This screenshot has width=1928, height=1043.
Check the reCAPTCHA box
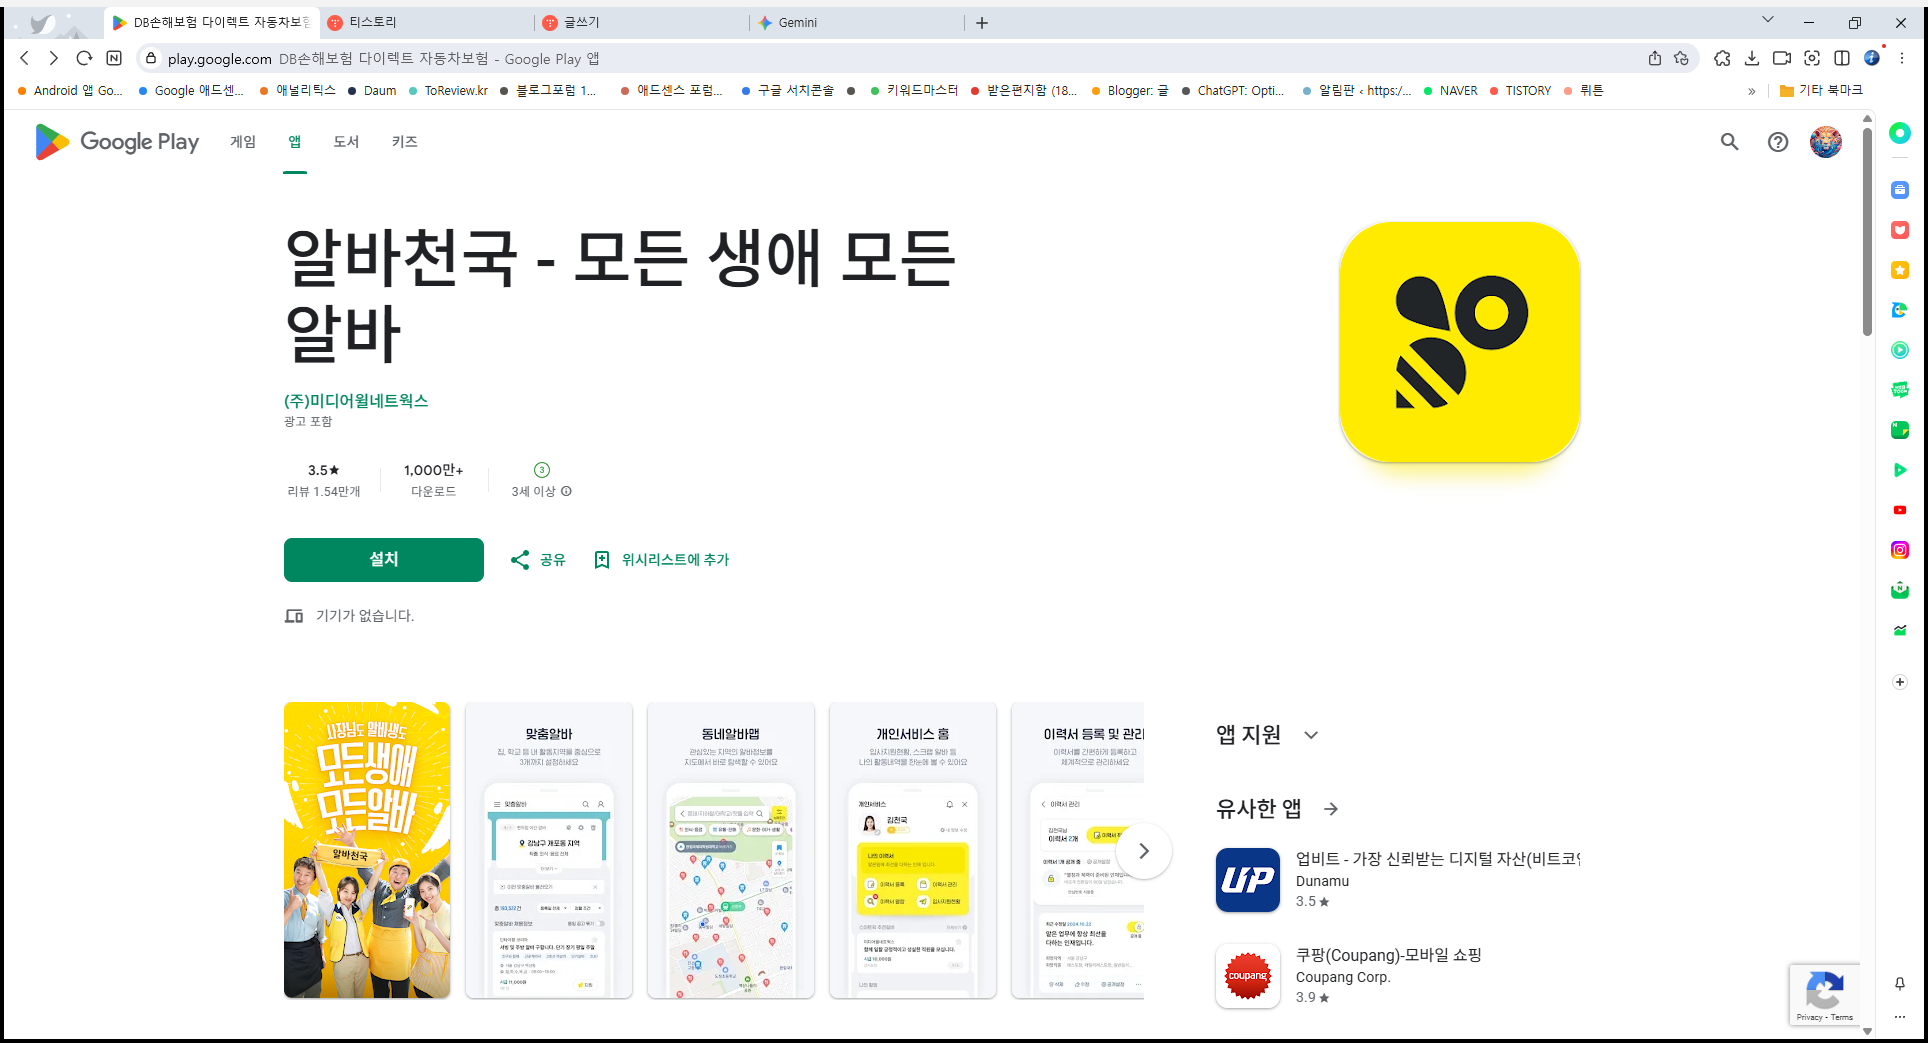coord(1826,994)
